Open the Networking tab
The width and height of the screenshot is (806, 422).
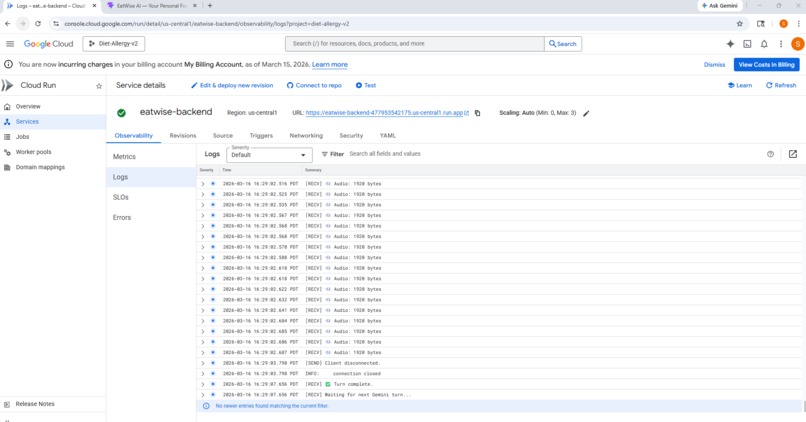[x=306, y=136]
